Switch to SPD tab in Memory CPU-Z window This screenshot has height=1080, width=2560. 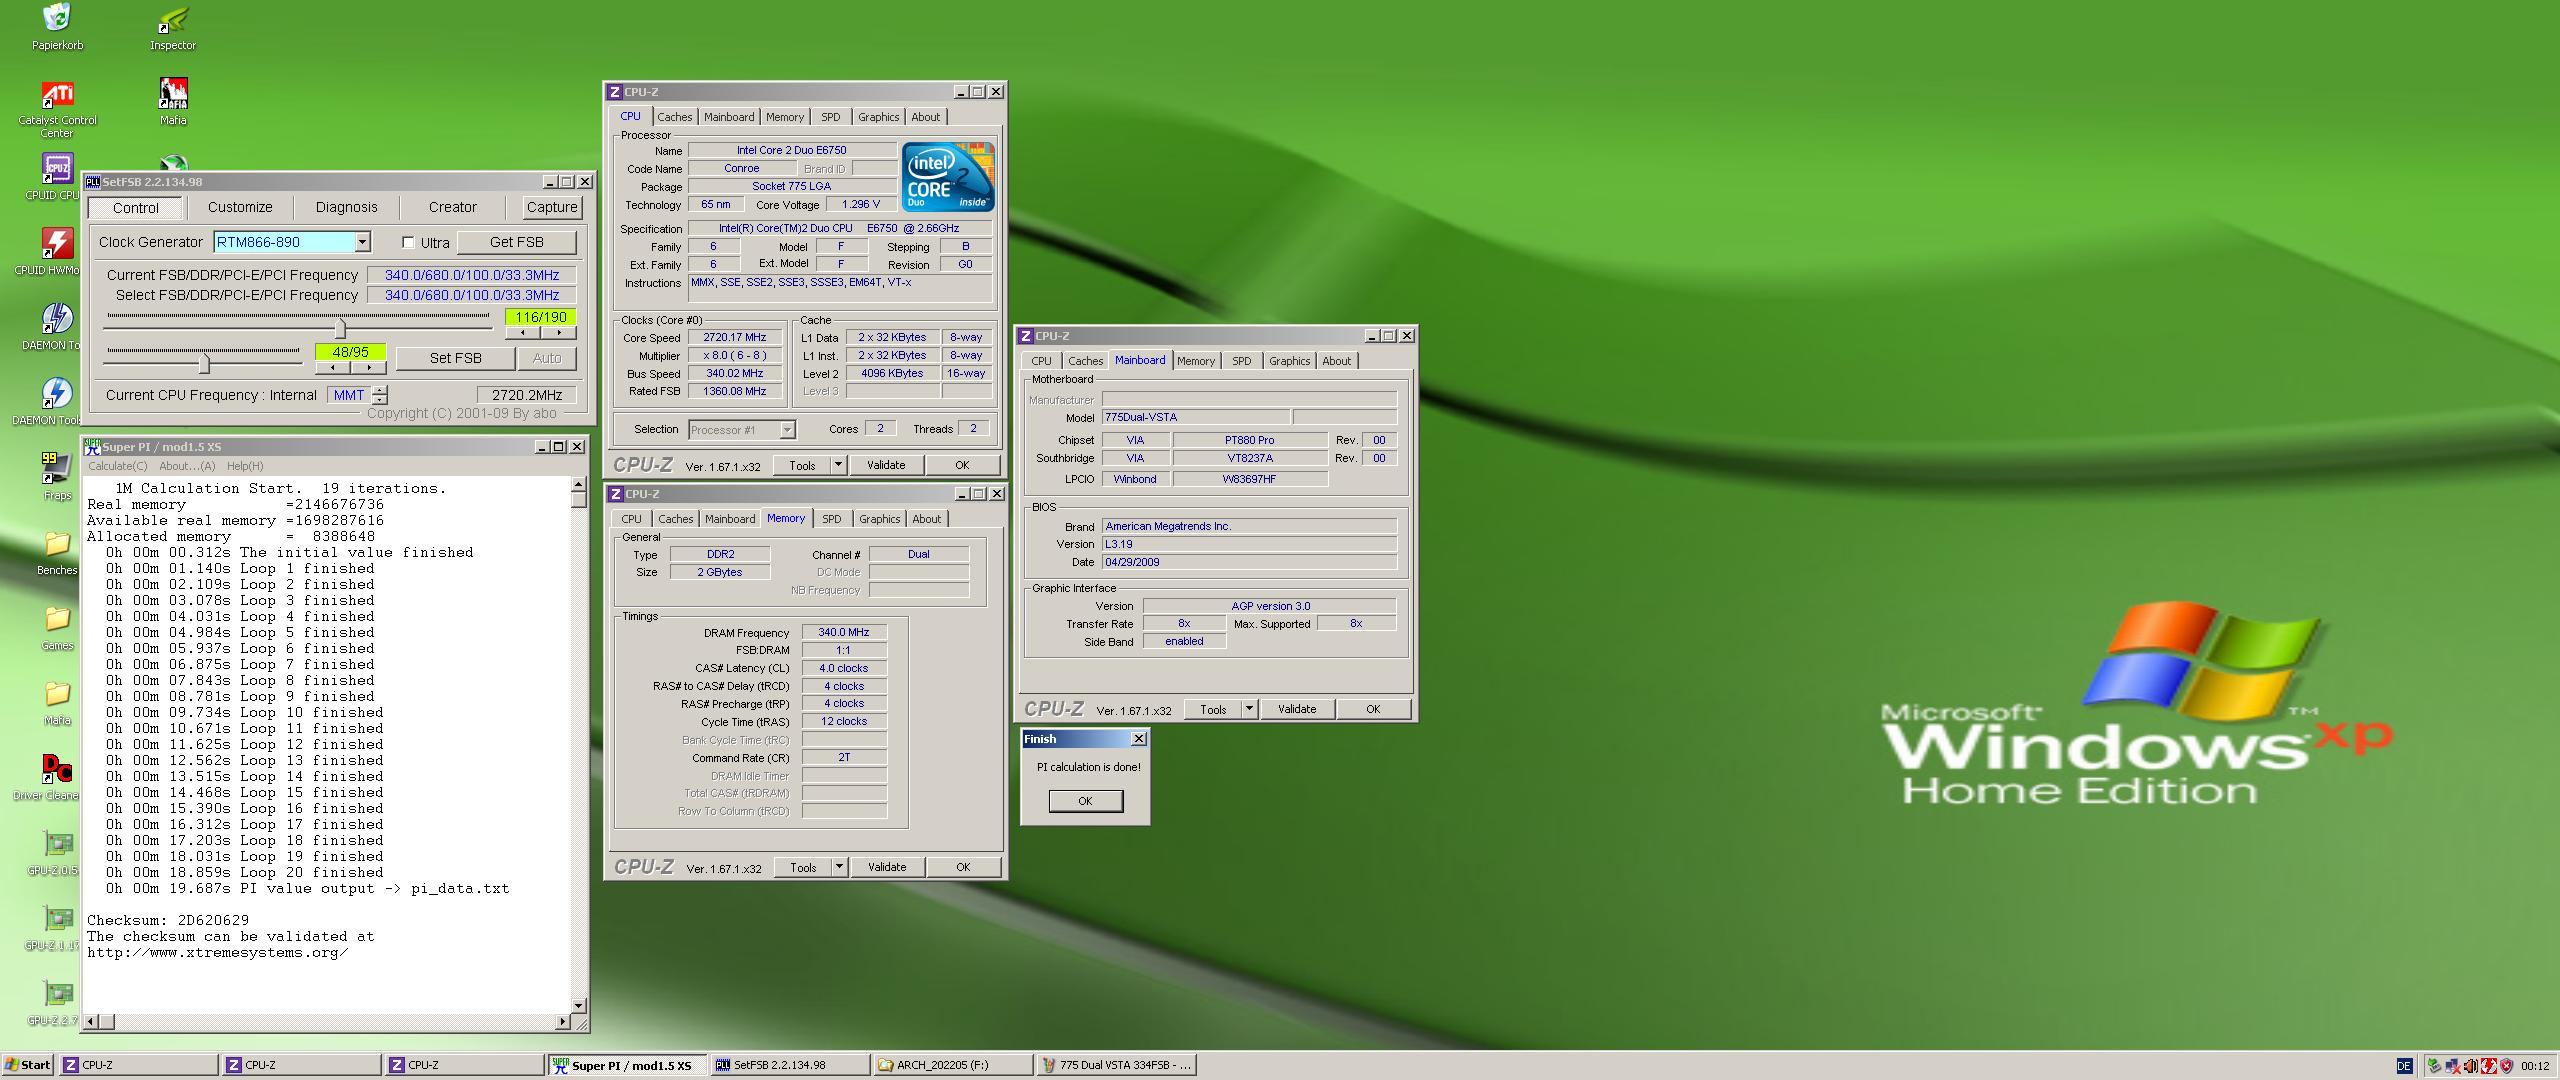click(x=831, y=519)
